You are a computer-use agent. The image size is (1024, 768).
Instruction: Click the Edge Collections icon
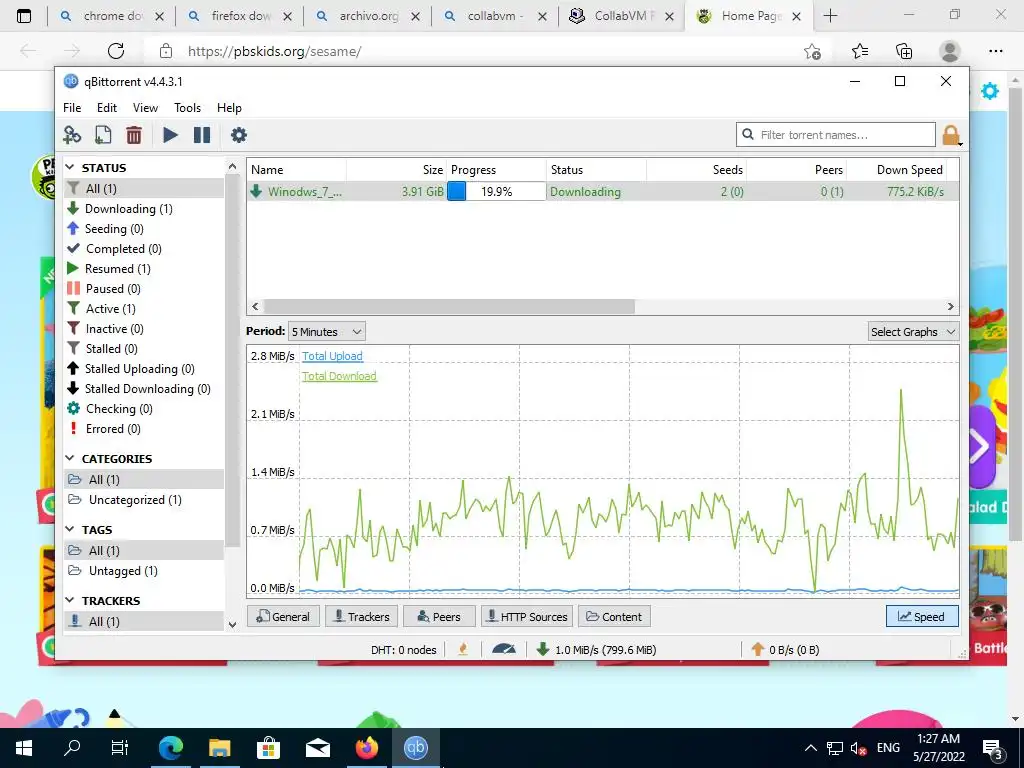[x=904, y=51]
